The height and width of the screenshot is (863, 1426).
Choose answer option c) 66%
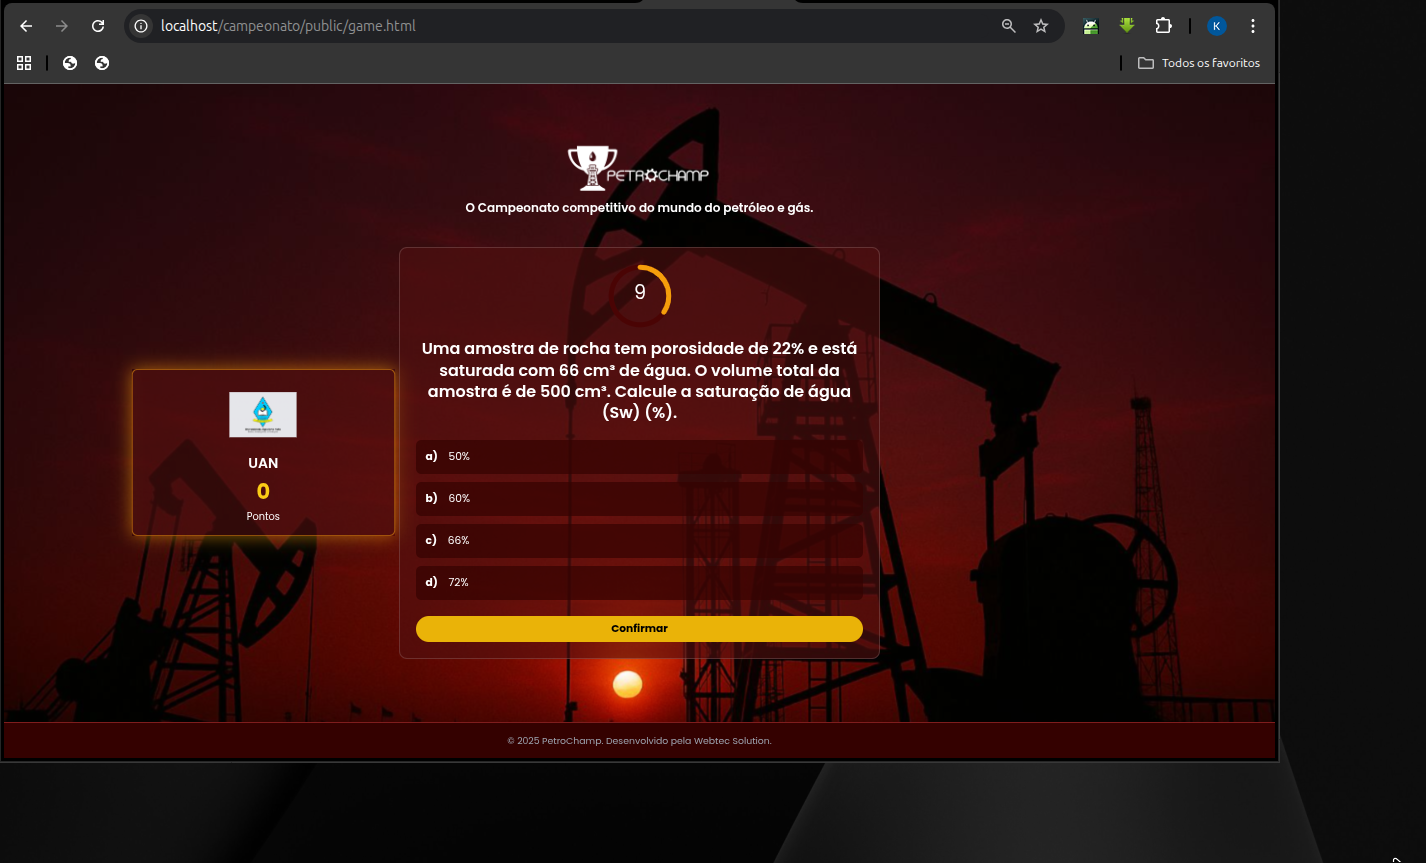(639, 540)
